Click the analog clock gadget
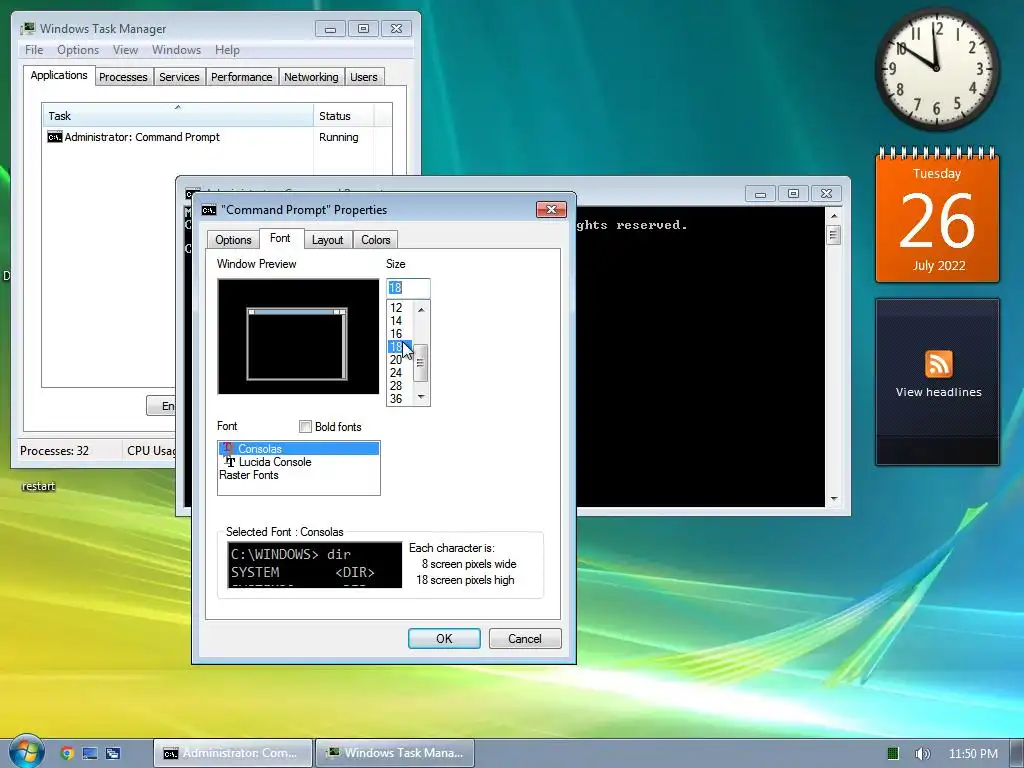Screen dimensions: 1024x768 (936, 68)
